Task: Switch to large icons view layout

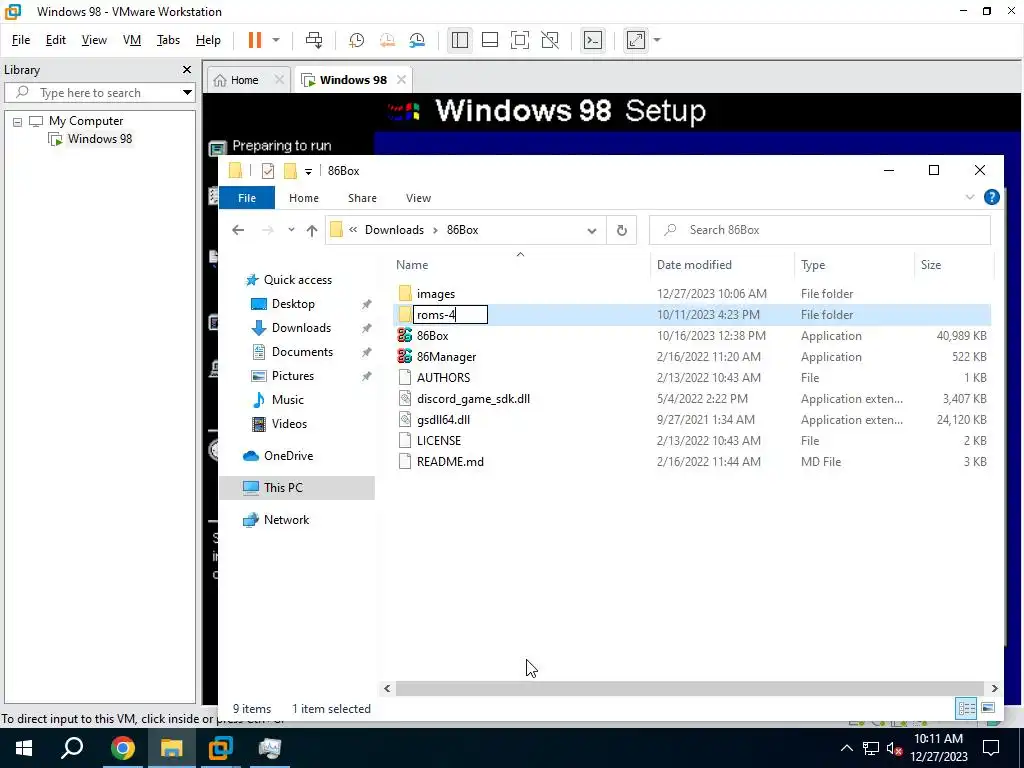Action: tap(987, 708)
